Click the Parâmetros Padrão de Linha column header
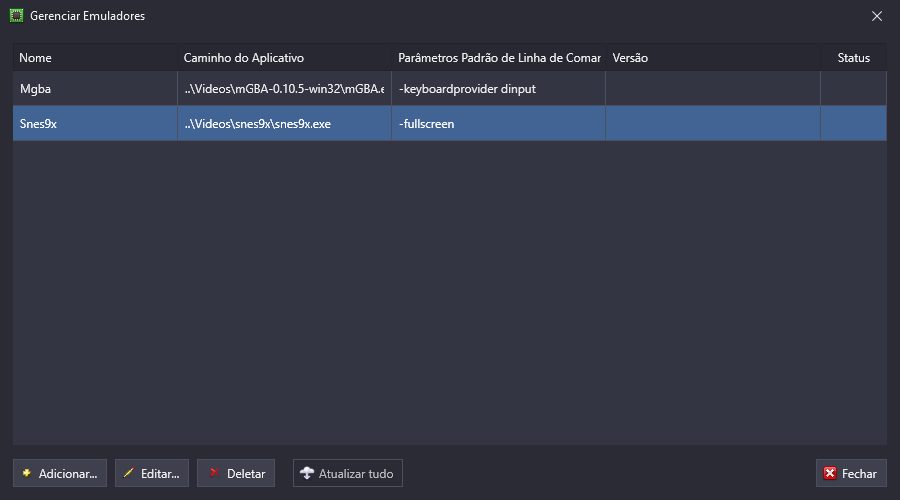900x500 pixels. (x=498, y=58)
